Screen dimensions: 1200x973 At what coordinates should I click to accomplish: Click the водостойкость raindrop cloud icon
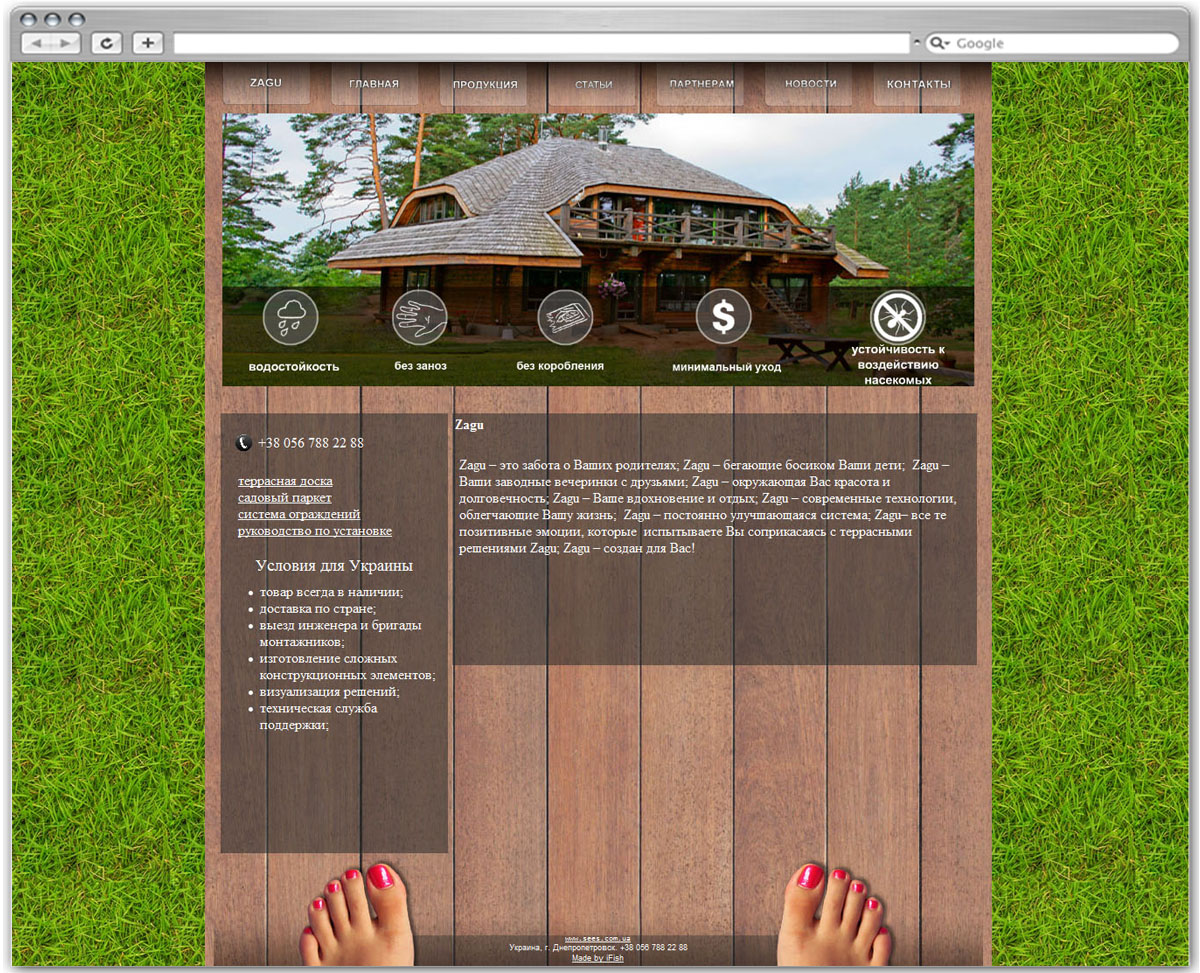[290, 317]
